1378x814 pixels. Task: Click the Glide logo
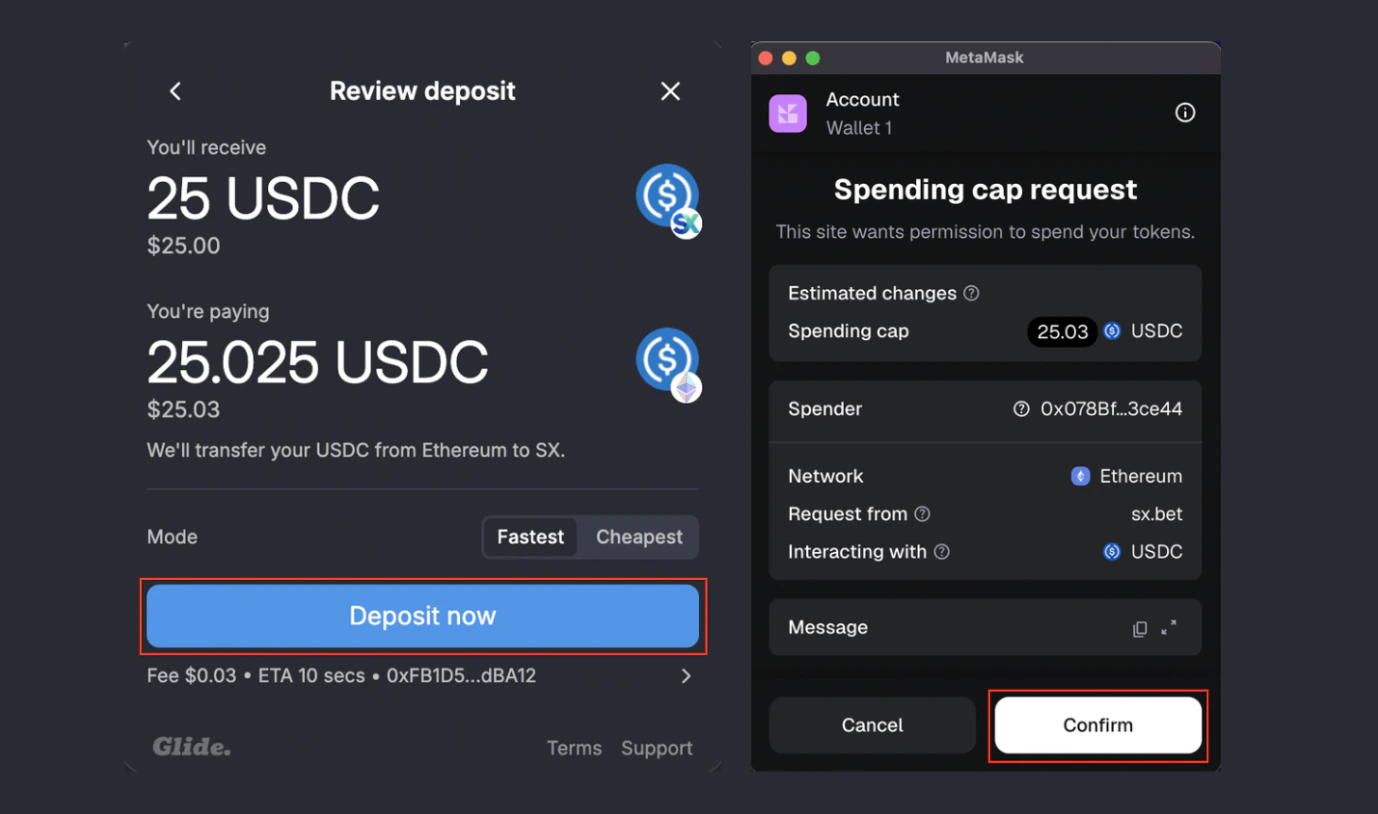[191, 747]
